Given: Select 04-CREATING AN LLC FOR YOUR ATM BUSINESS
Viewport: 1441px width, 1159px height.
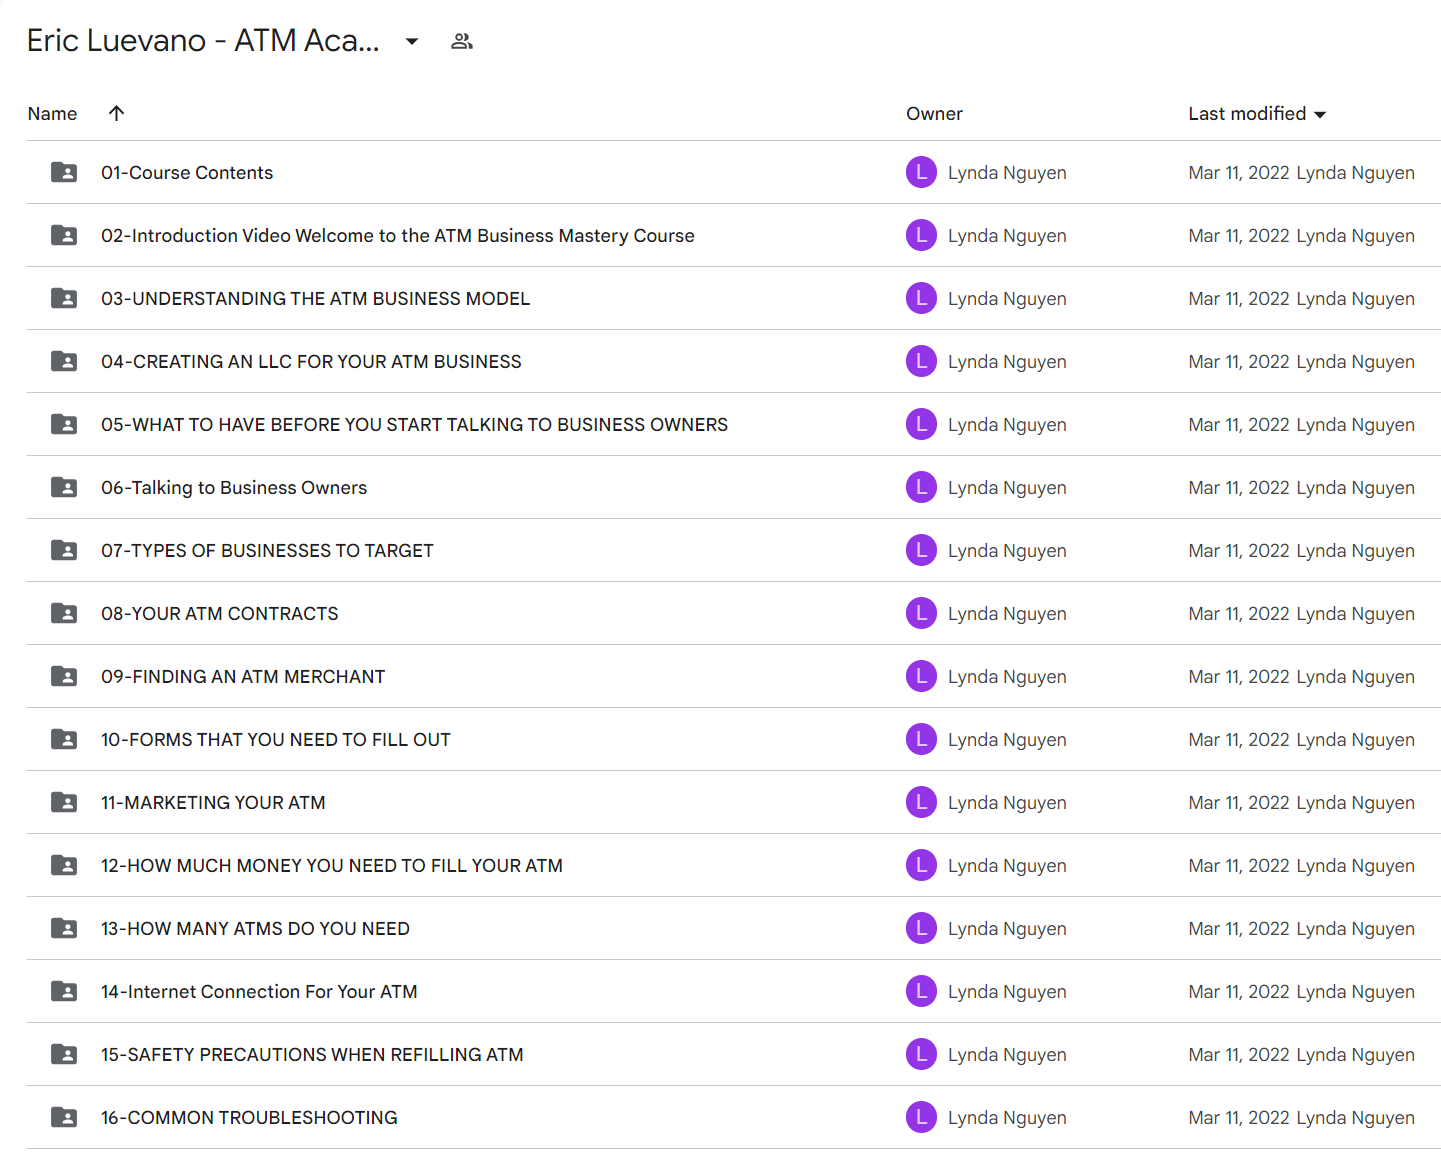Looking at the screenshot, I should point(311,362).
